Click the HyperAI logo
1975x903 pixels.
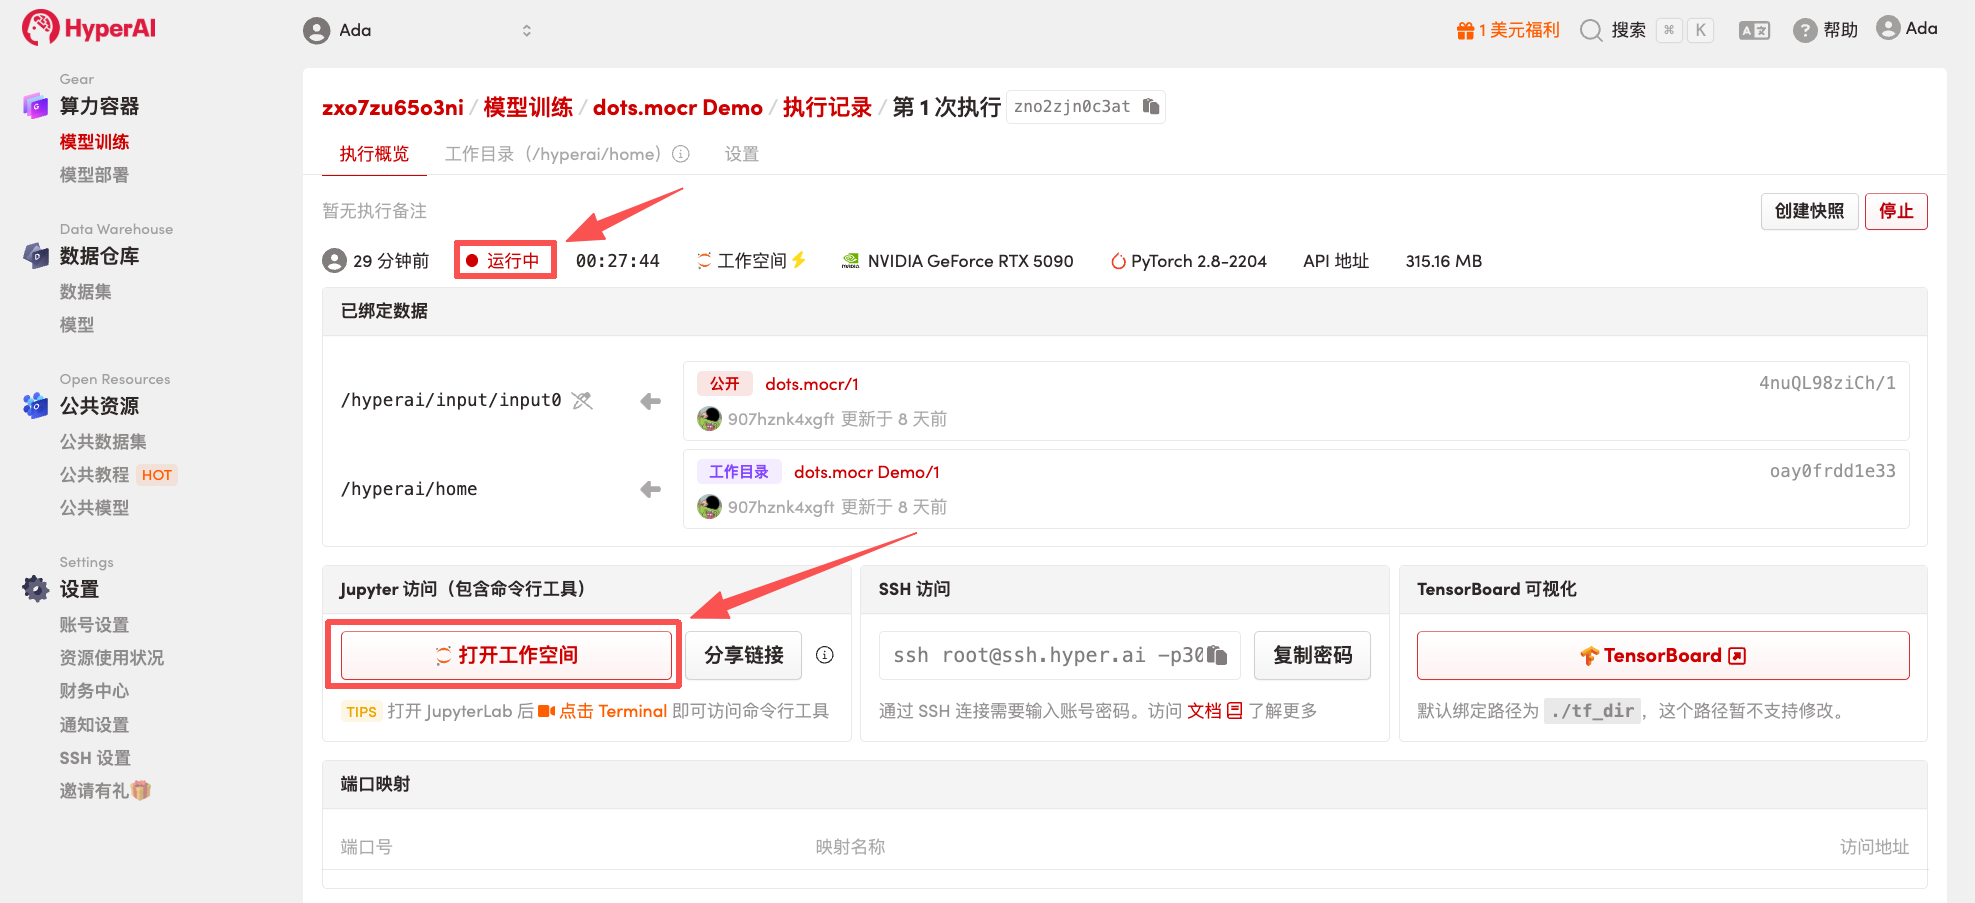(x=90, y=28)
